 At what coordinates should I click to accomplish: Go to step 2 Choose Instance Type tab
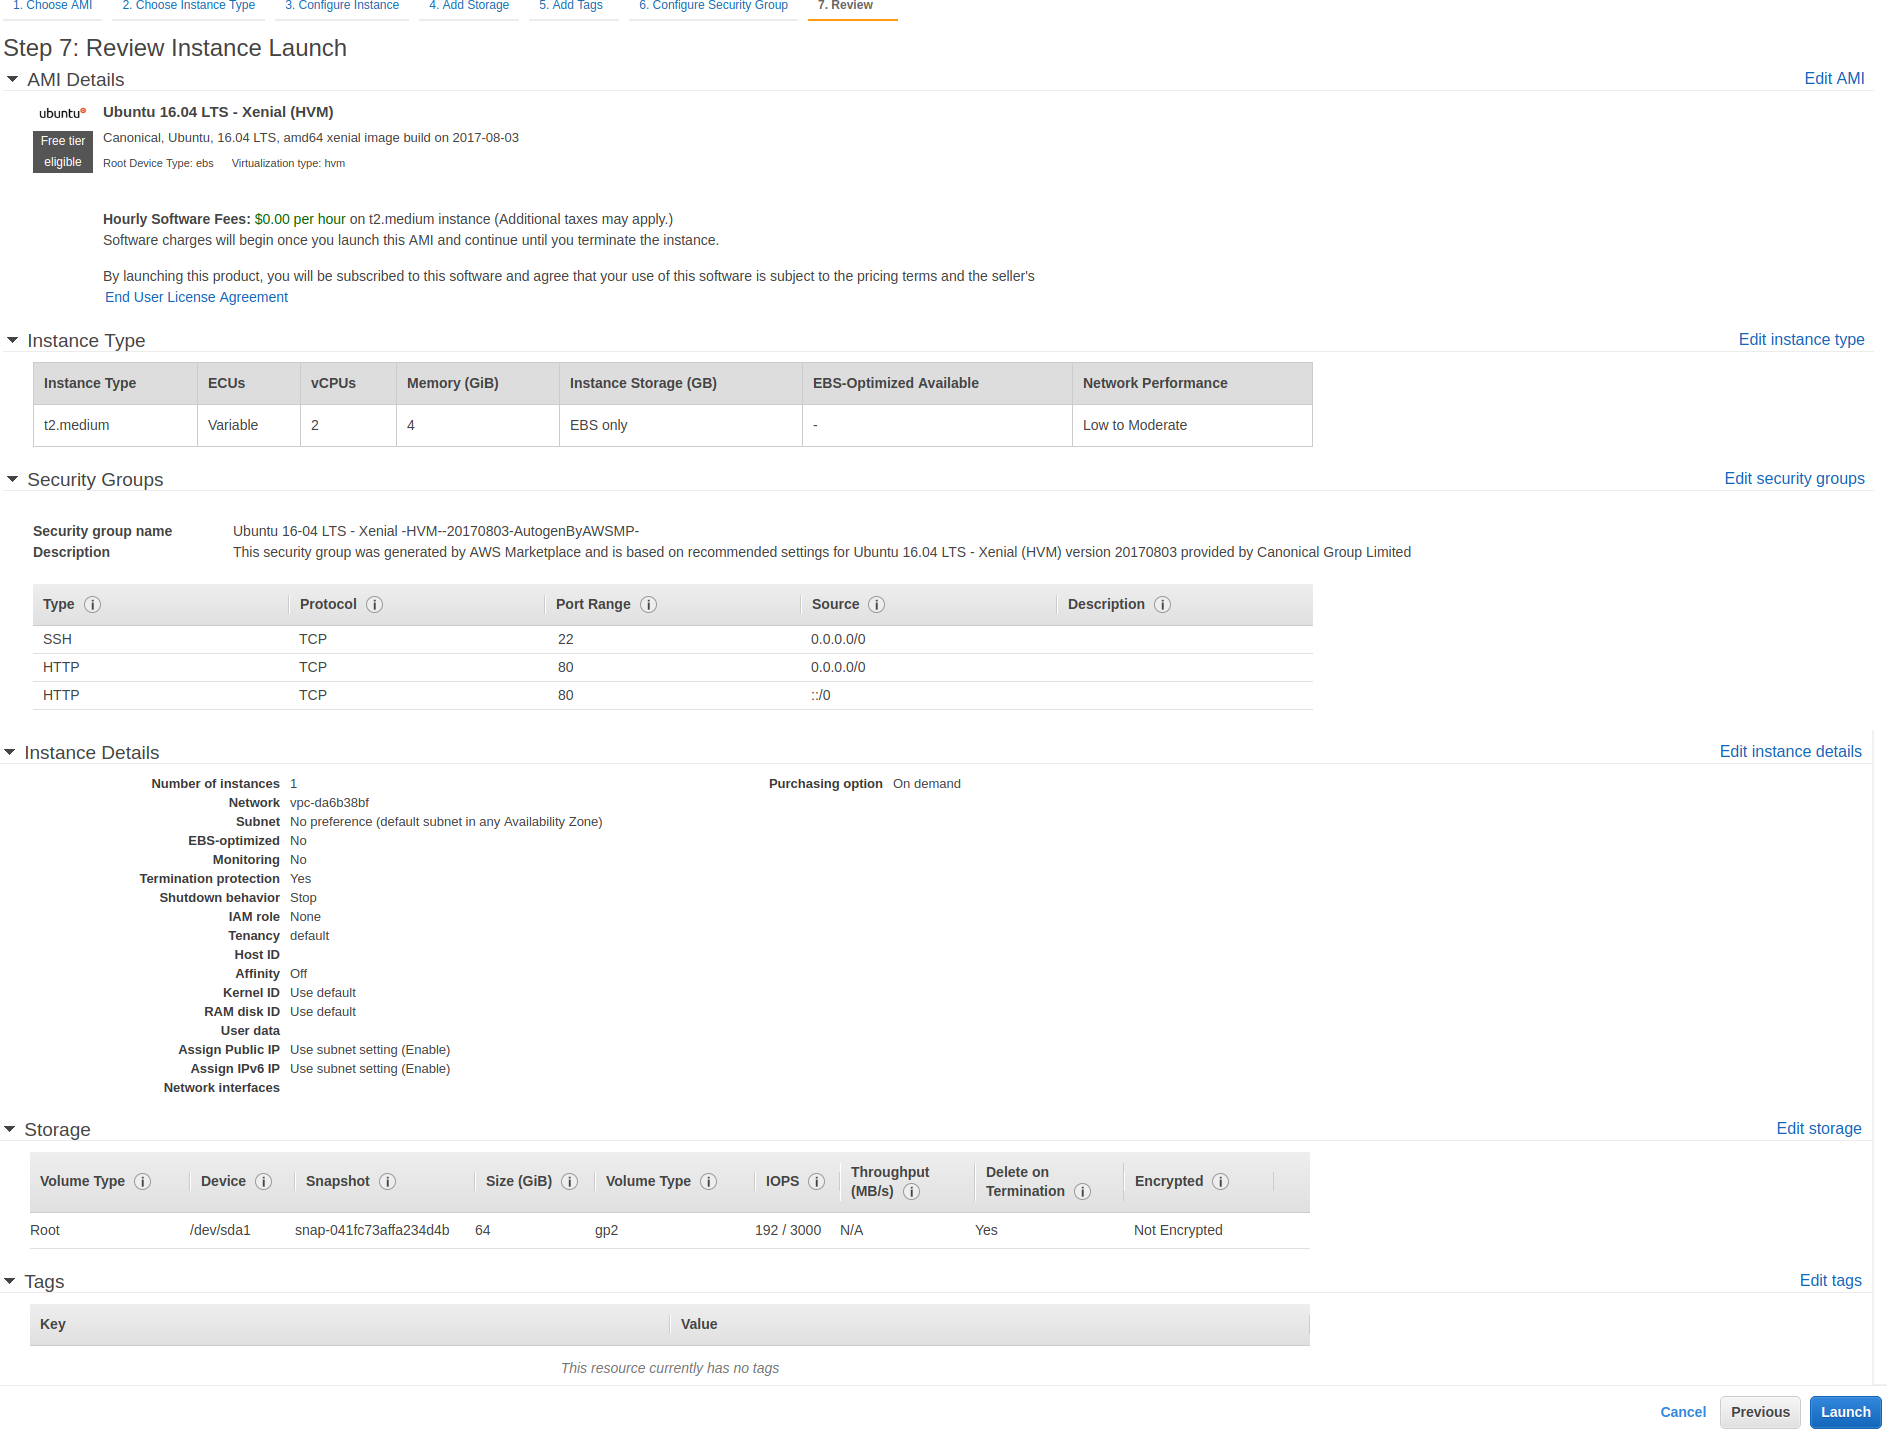point(188,6)
